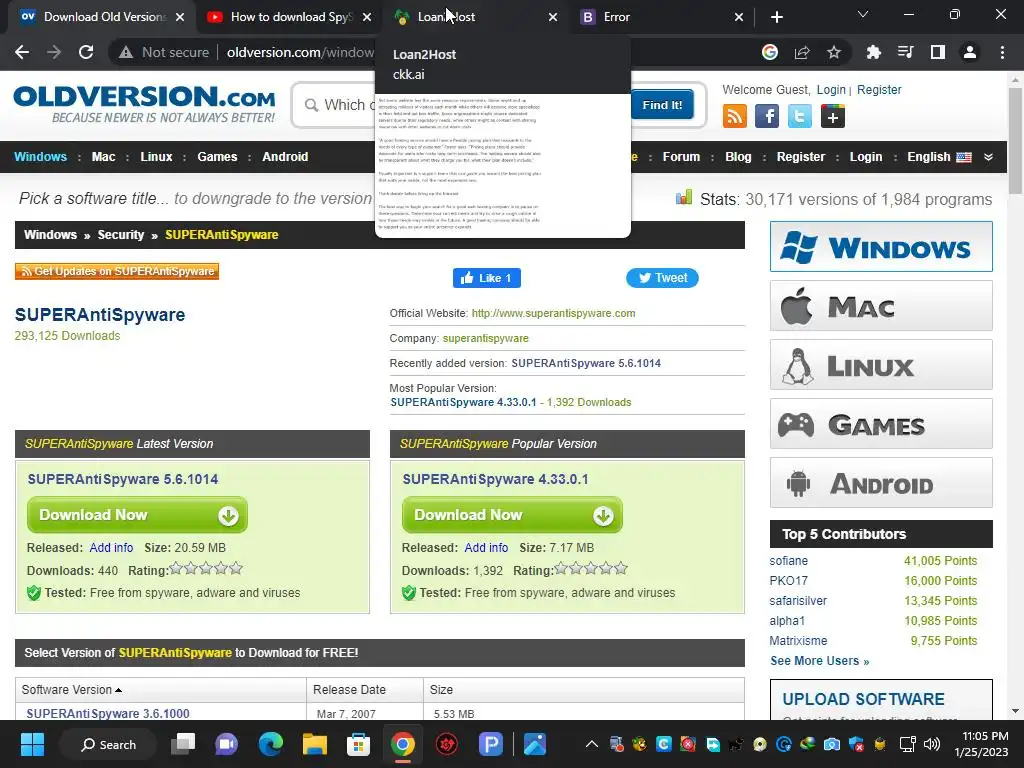Expand the navigation bar double chevron

988,157
